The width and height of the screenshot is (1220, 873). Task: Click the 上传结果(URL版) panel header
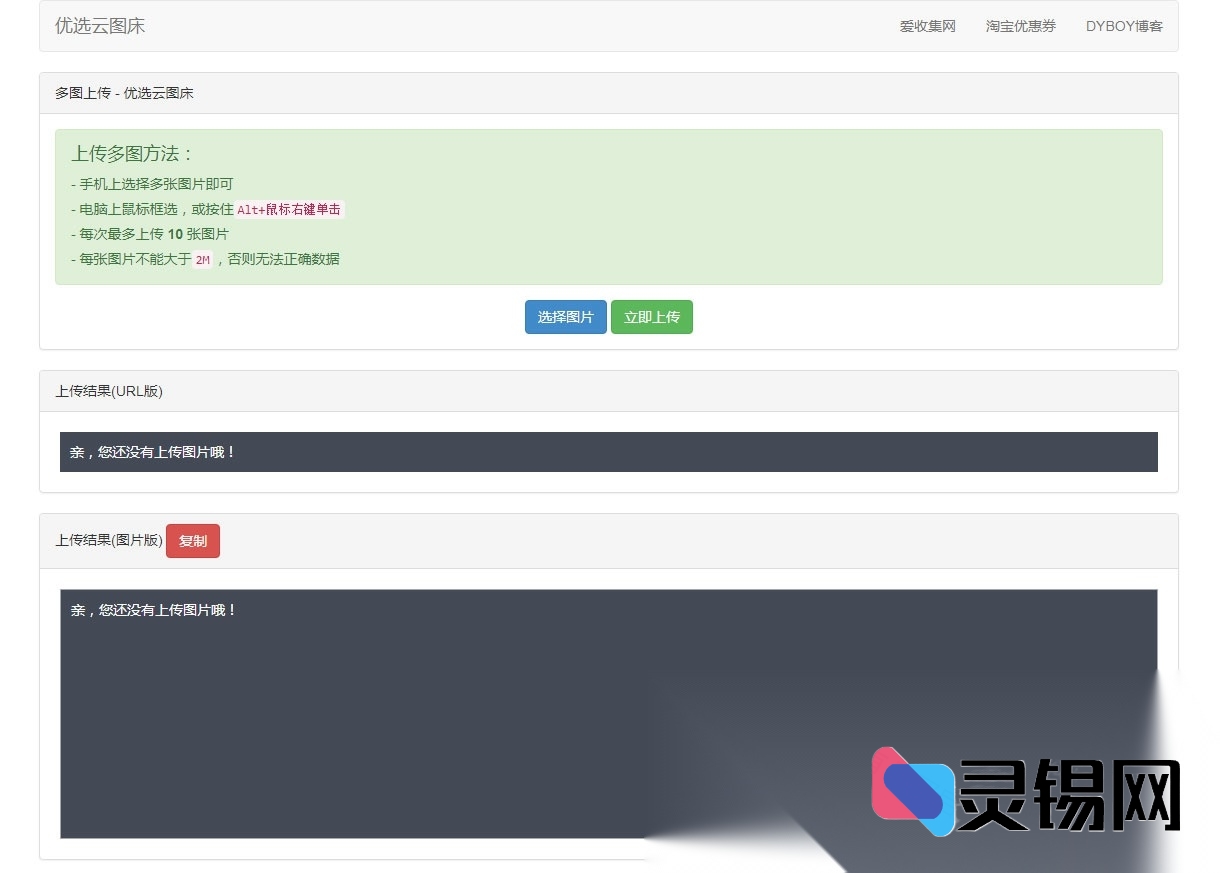(109, 391)
